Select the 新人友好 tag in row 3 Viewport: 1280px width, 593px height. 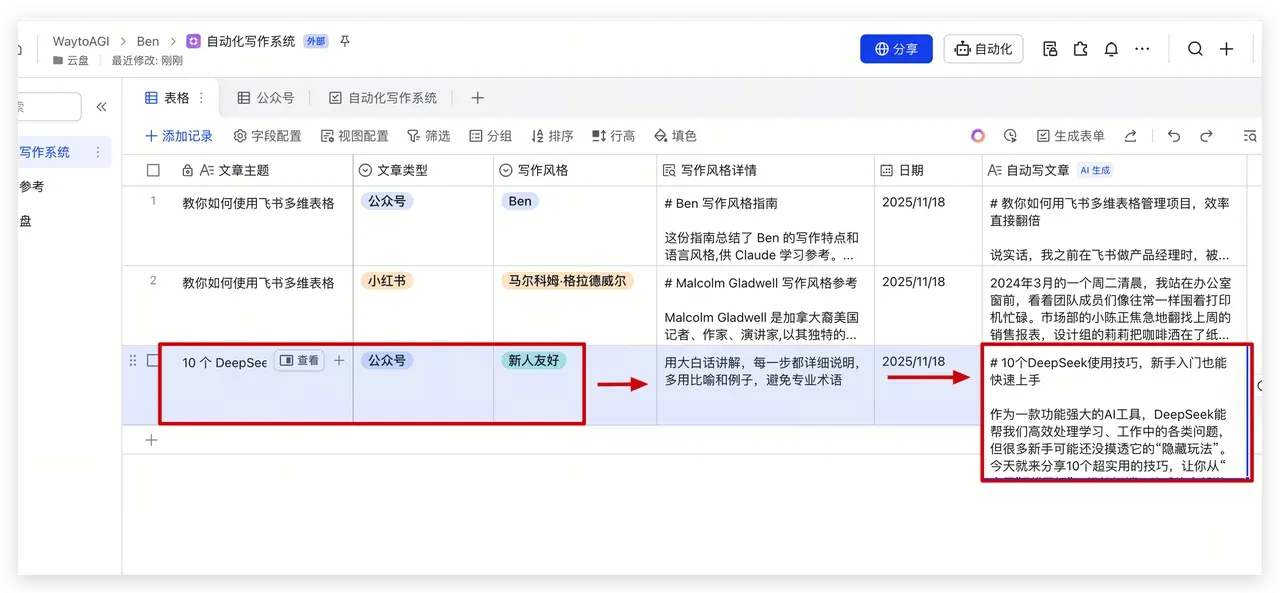[533, 360]
